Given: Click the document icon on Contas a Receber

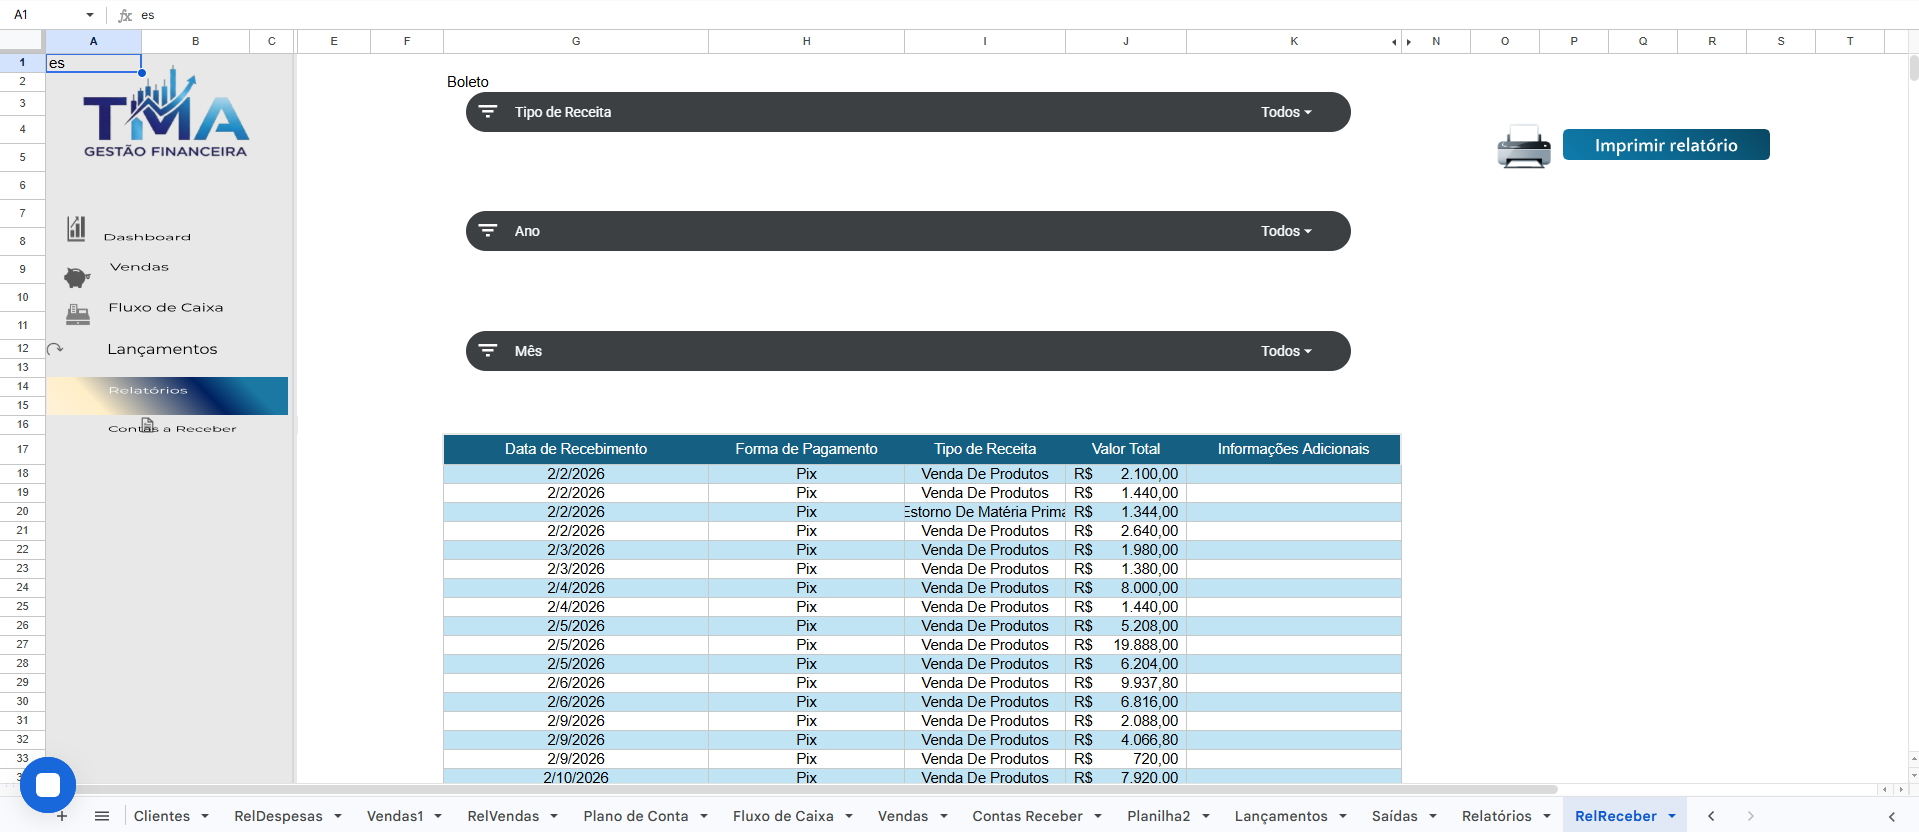Looking at the screenshot, I should click(x=148, y=425).
